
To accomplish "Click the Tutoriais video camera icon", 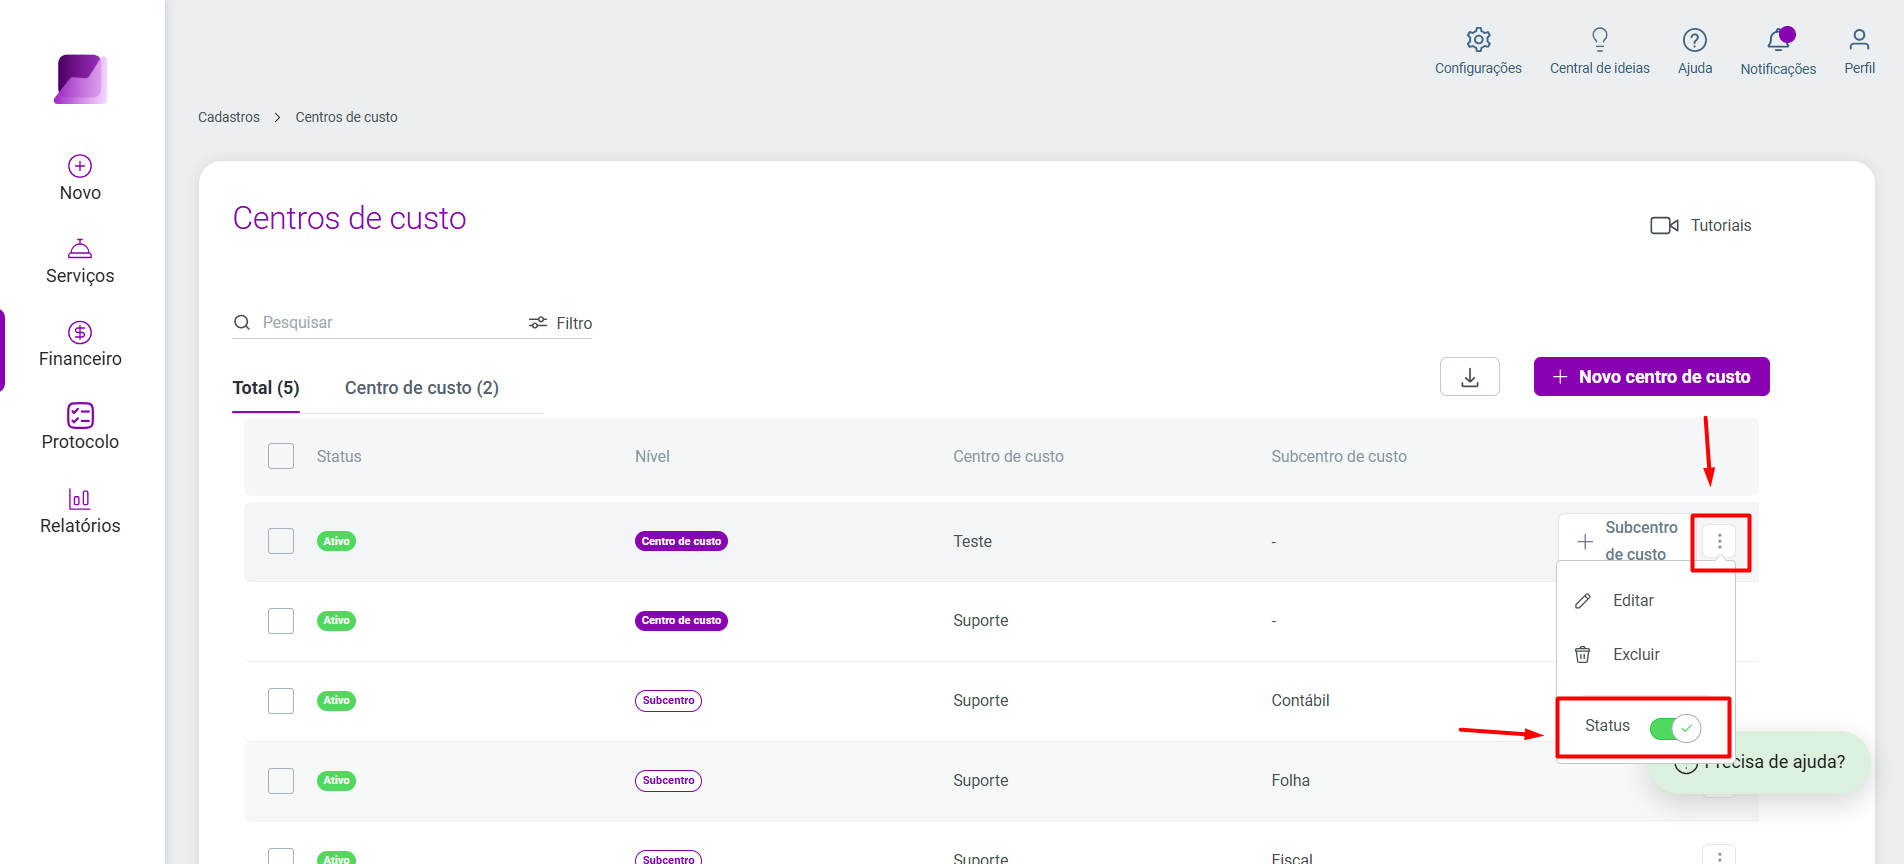I will pyautogui.click(x=1664, y=225).
